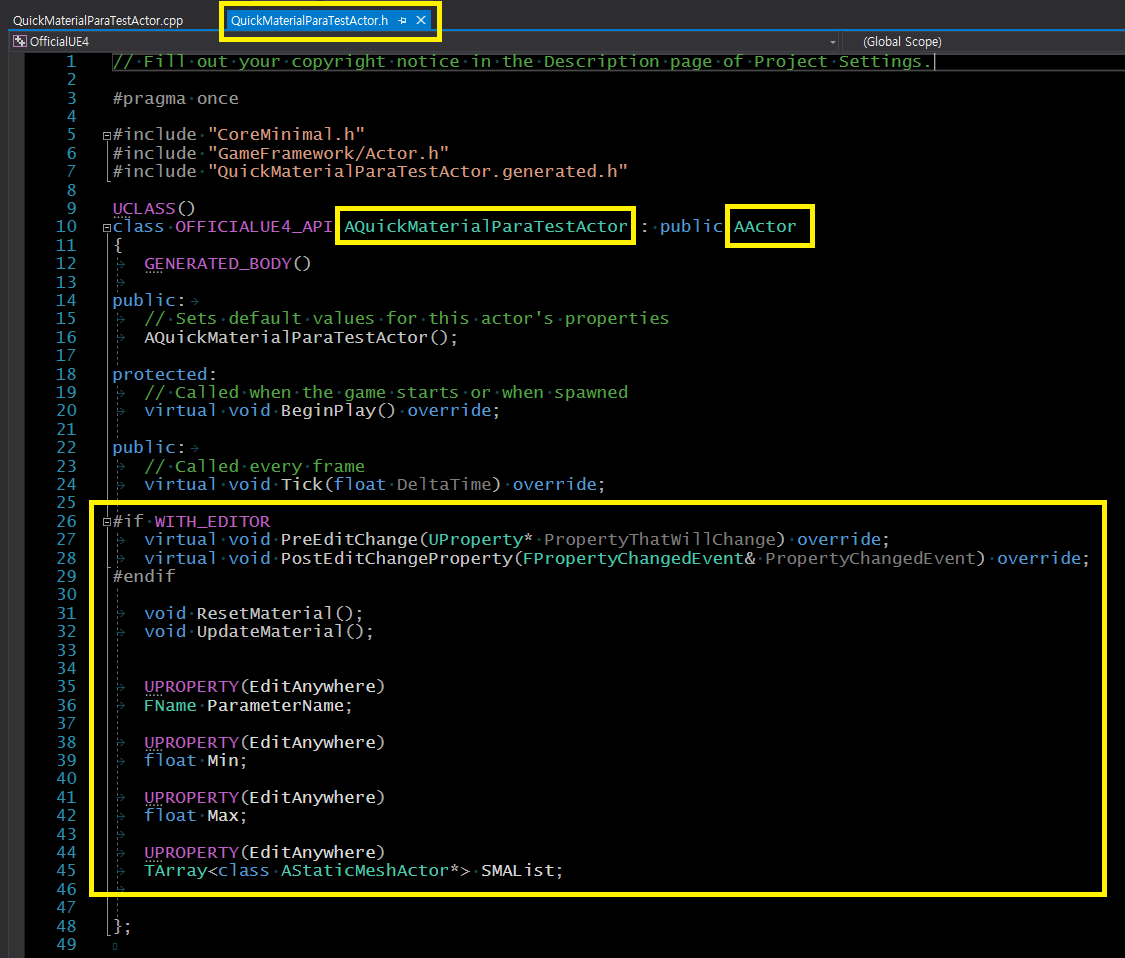The width and height of the screenshot is (1125, 958).
Task: Click the UCLASS() macro
Action: tap(154, 208)
